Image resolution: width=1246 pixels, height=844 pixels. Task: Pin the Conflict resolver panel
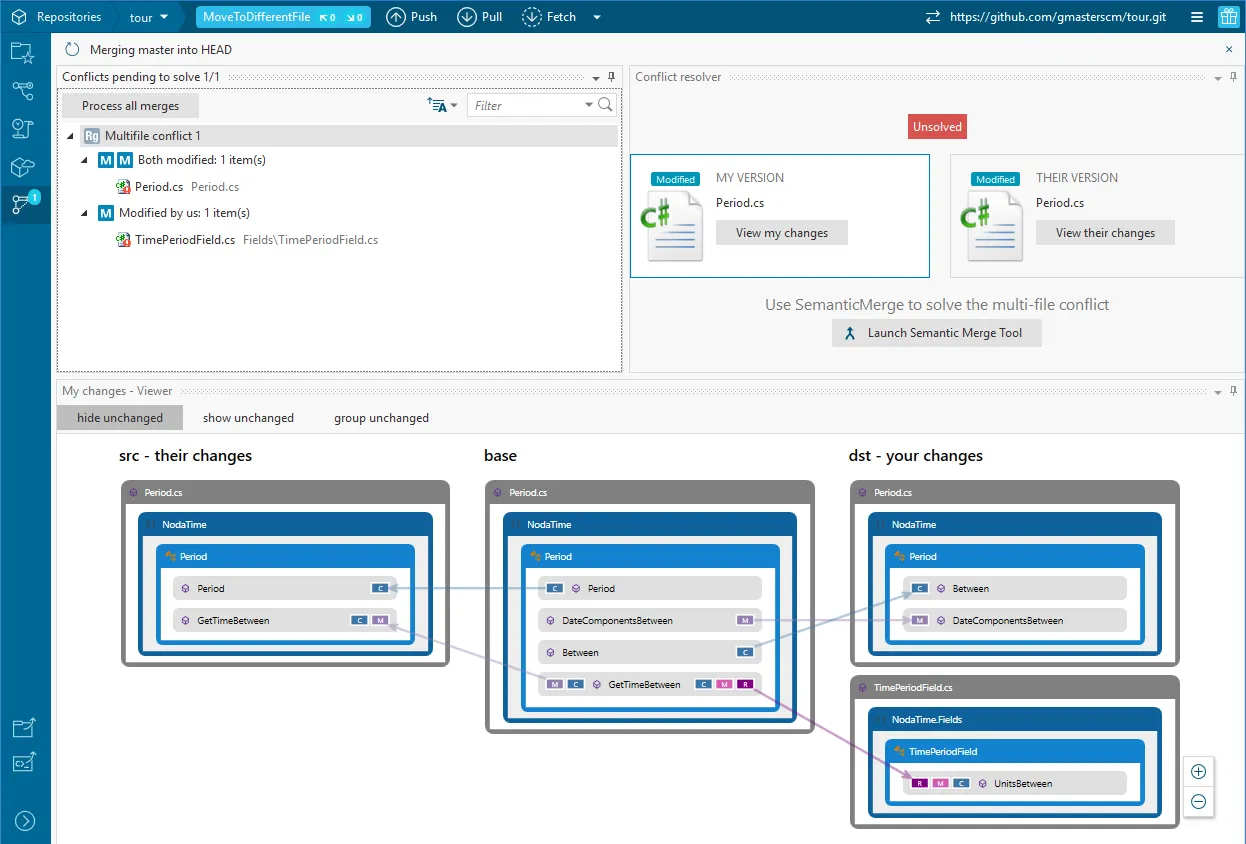pos(1233,77)
